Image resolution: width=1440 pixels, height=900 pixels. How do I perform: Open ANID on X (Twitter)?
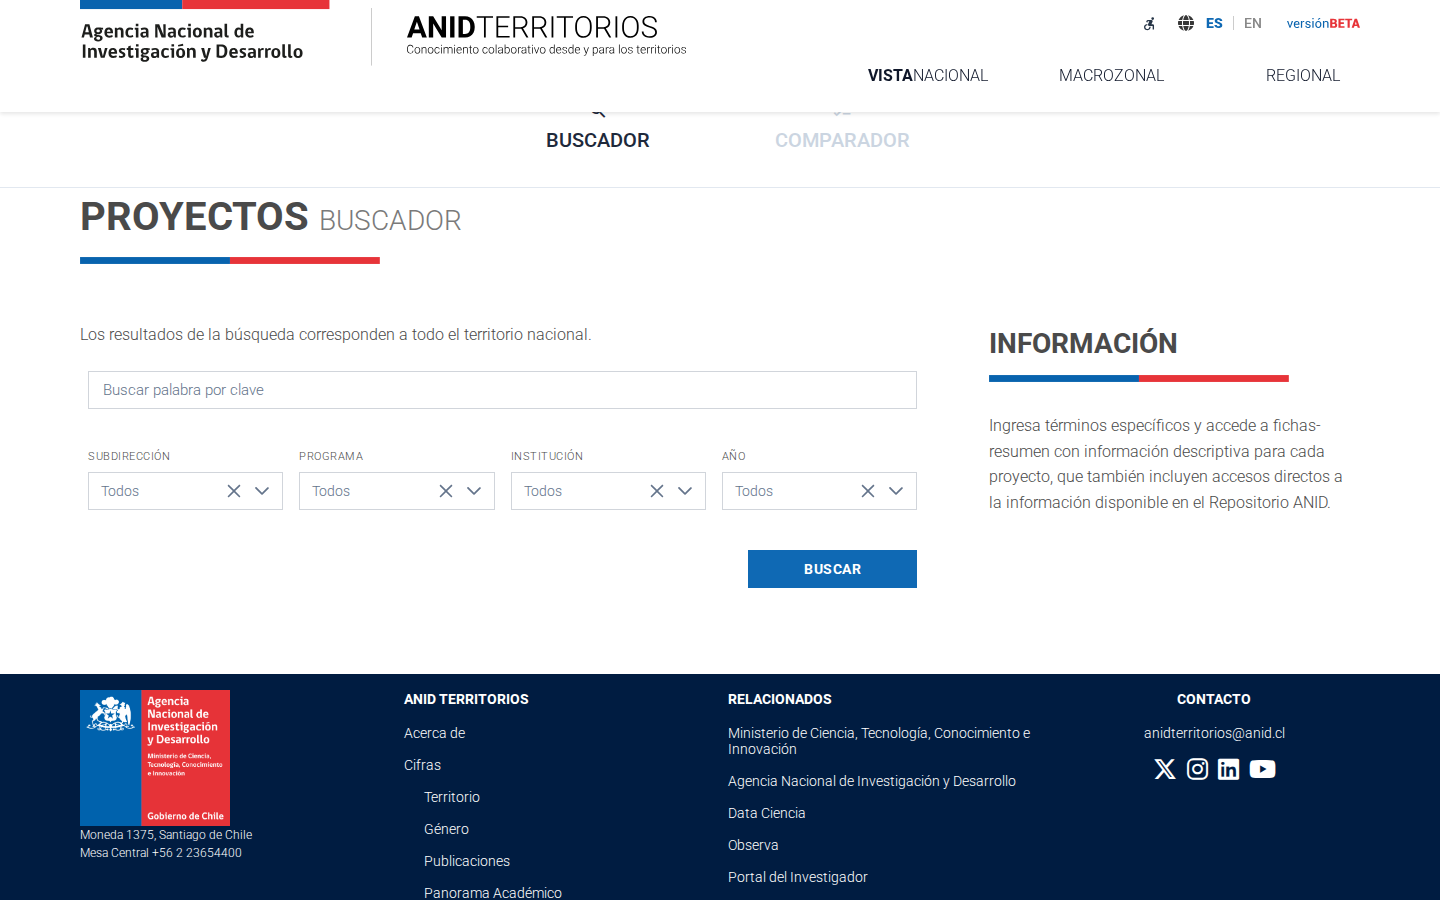(1165, 769)
